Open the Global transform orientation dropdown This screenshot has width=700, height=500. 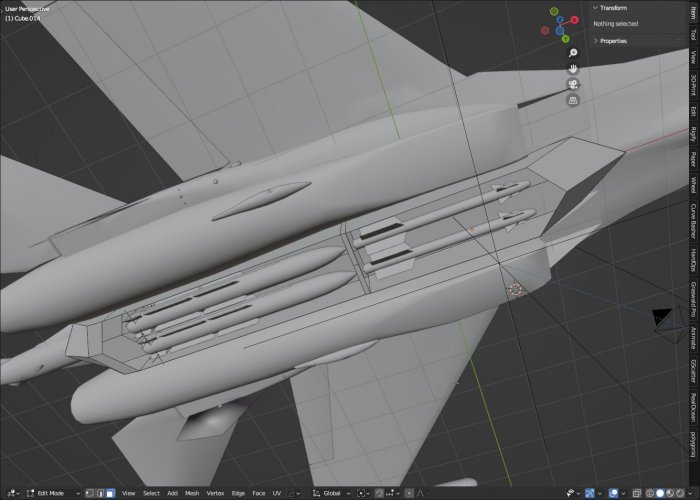(x=332, y=493)
